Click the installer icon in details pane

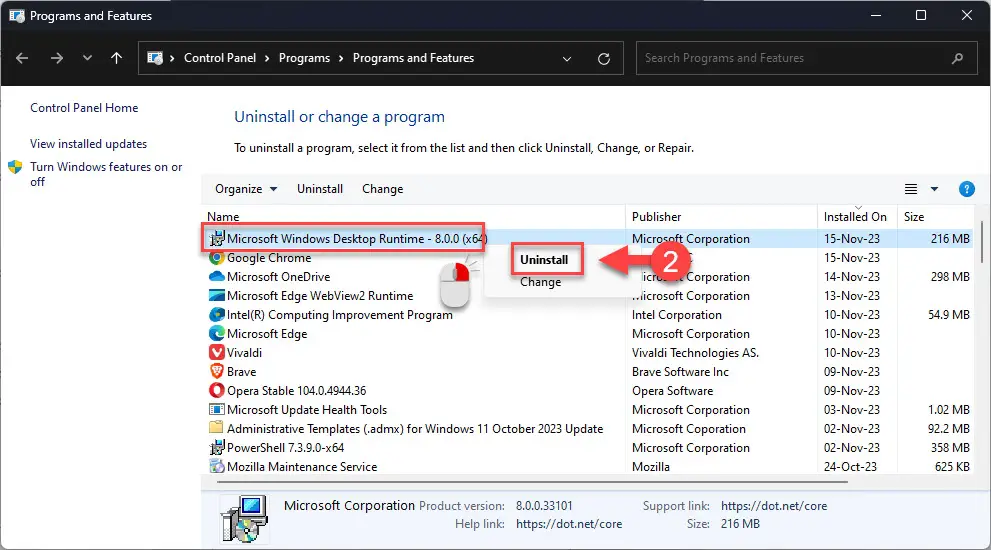[245, 519]
